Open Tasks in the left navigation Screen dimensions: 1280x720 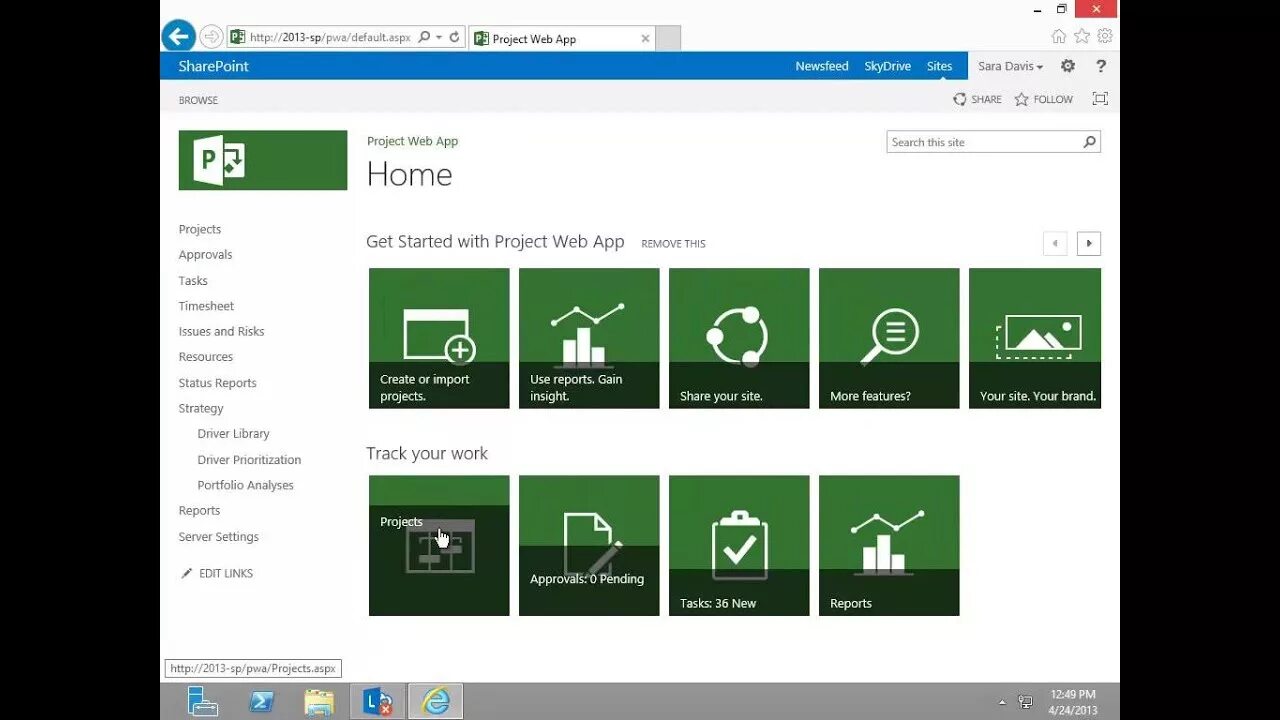pos(193,281)
